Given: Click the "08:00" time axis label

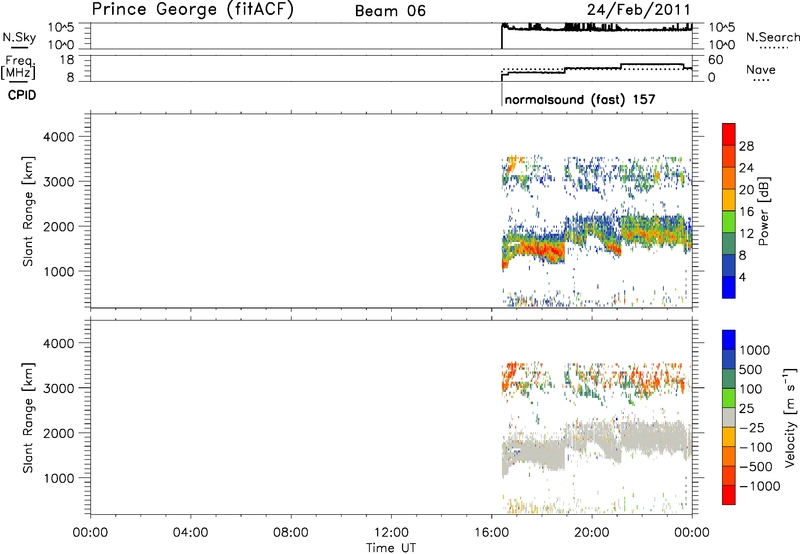Looking at the screenshot, I should pos(291,533).
